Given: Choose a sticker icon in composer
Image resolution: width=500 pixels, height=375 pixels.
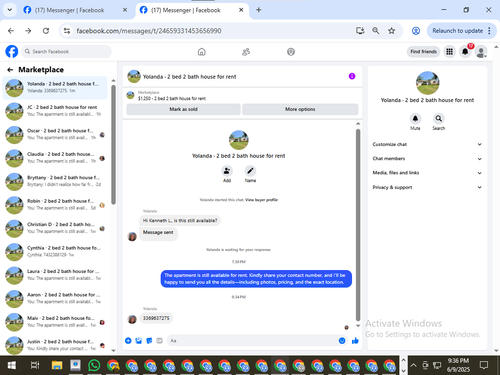Looking at the screenshot, I should pyautogui.click(x=149, y=341).
